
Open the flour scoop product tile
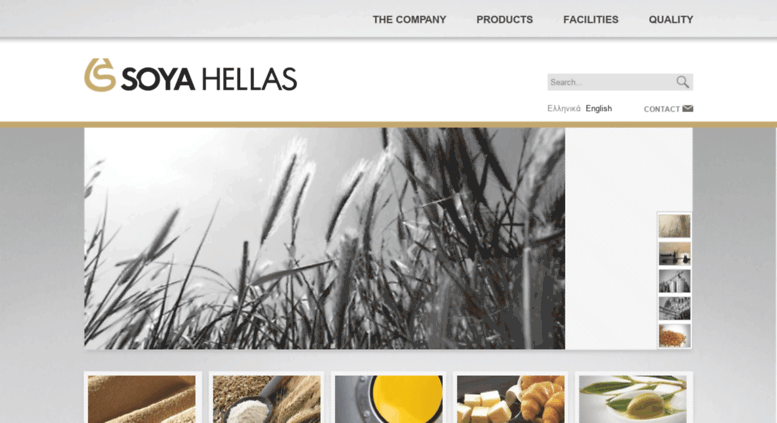[x=267, y=399]
